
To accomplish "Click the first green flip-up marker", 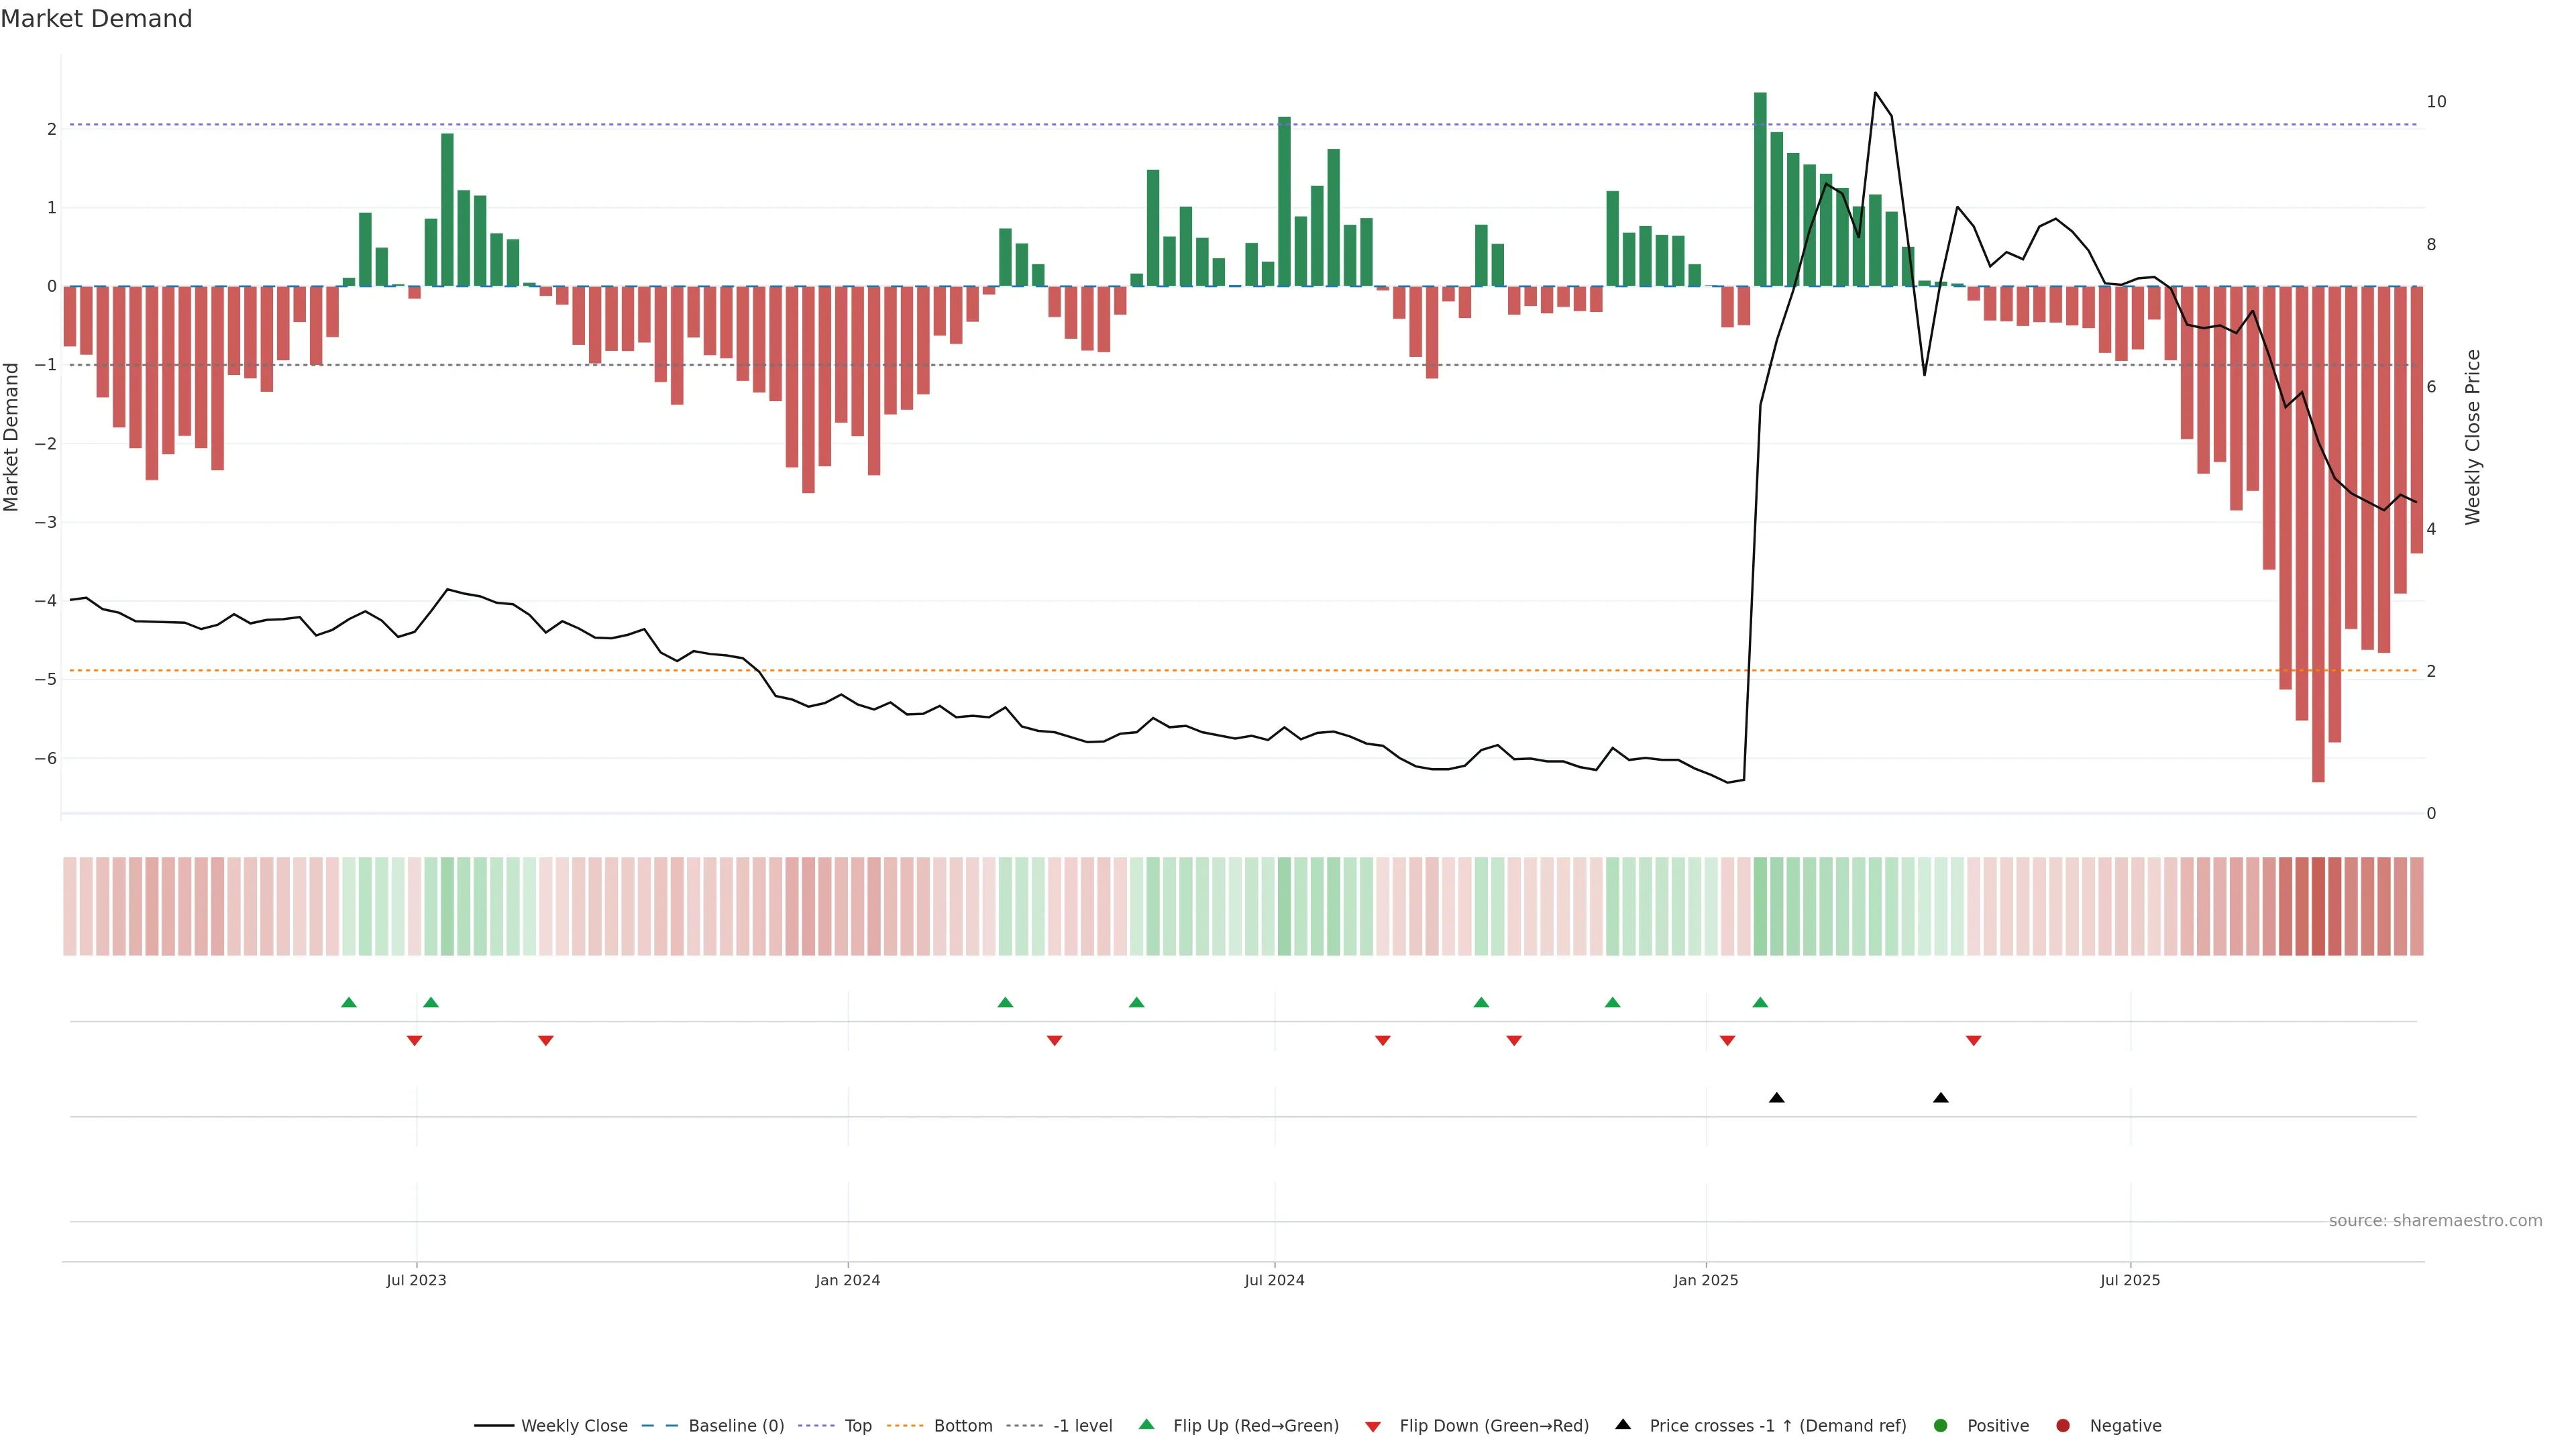I will coord(348,1002).
